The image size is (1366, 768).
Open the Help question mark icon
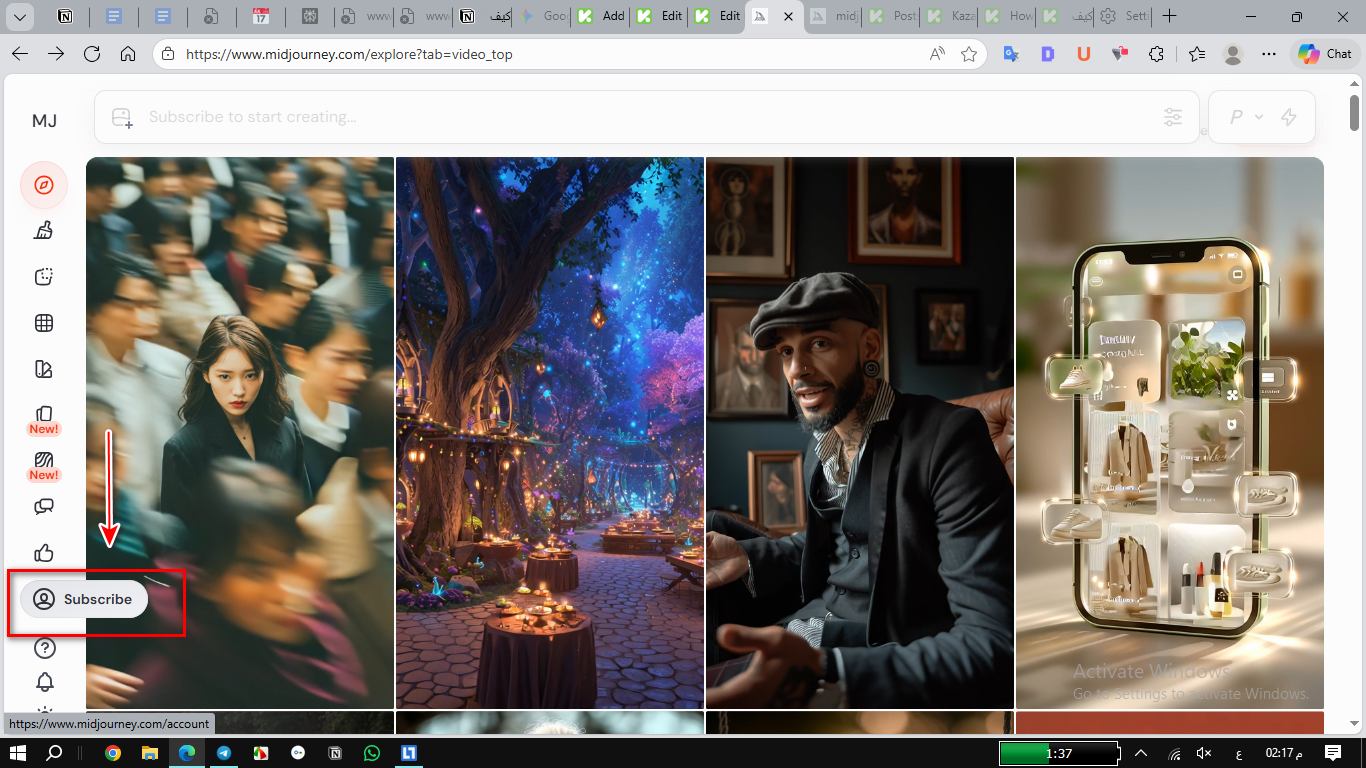[44, 648]
